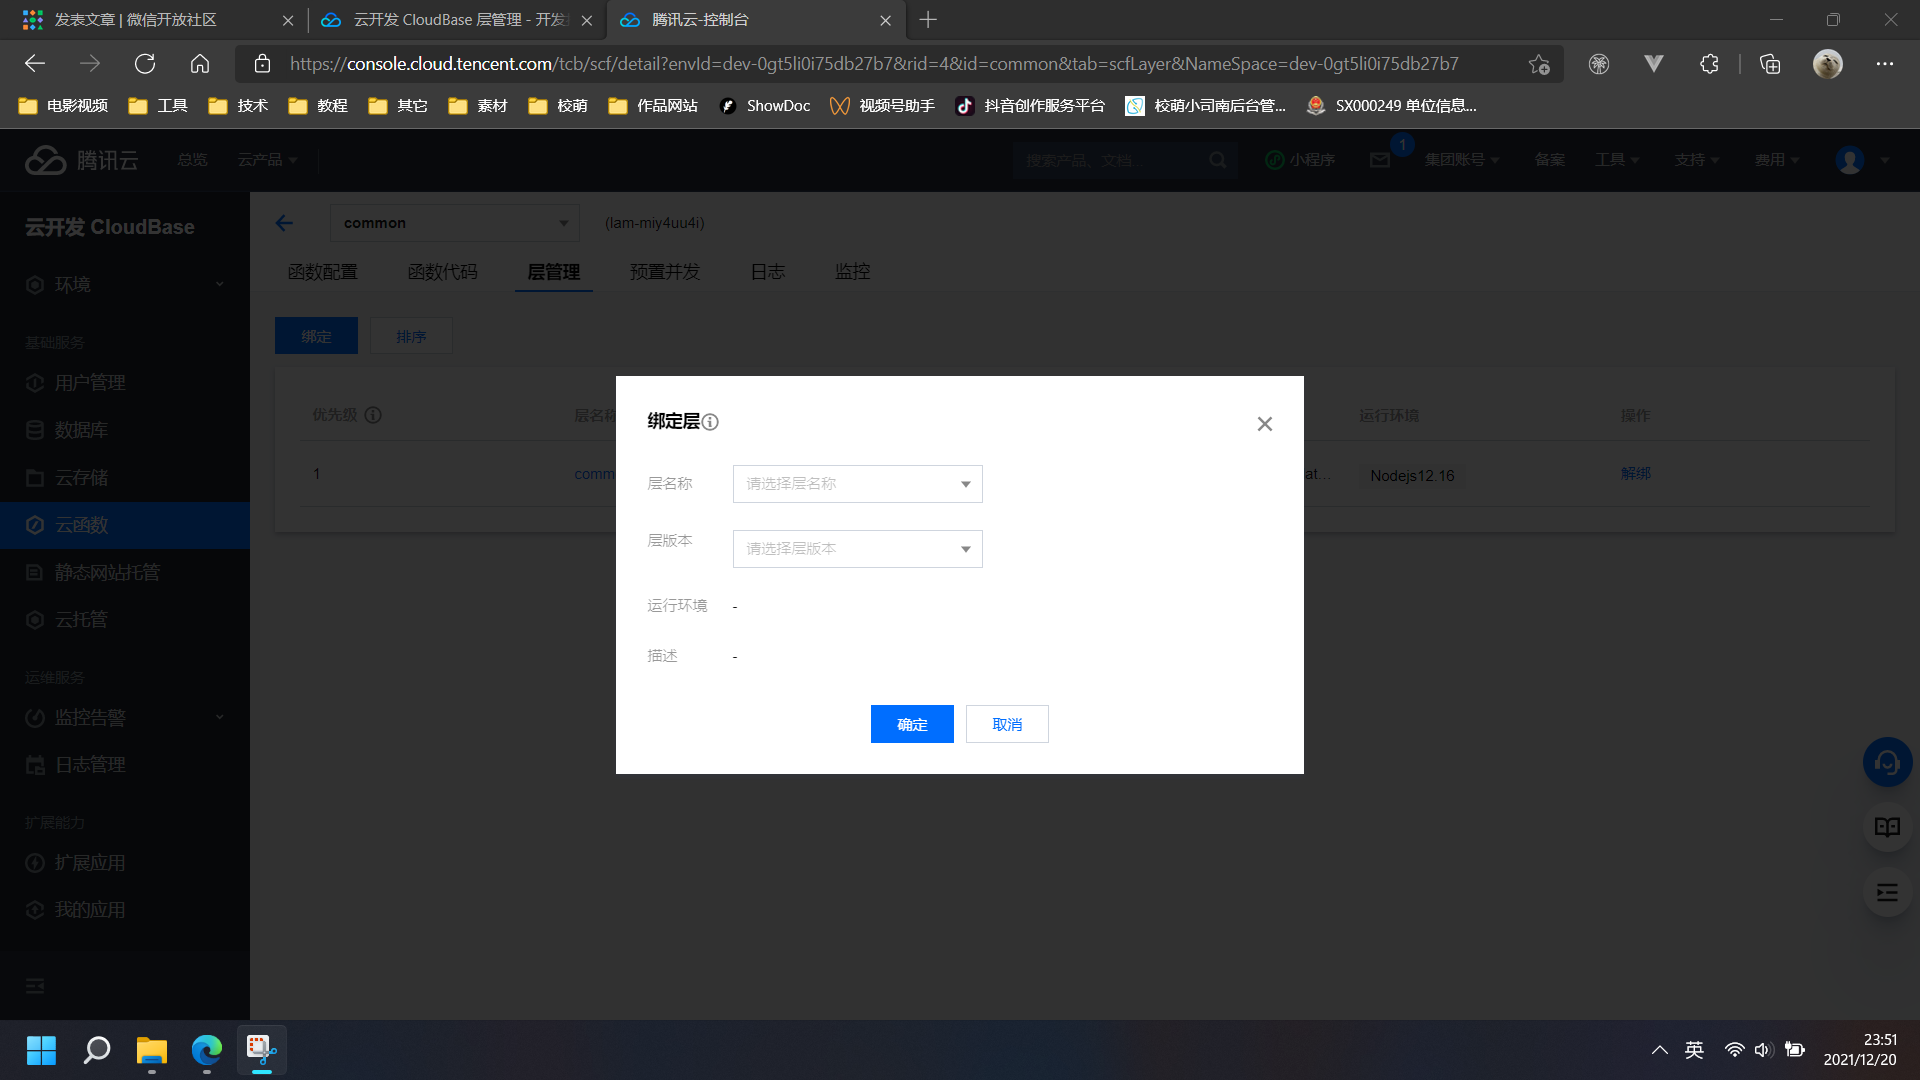This screenshot has height=1080, width=1920.
Task: Switch to 云开发 CloudBase 层管理 browser tab
Action: [x=455, y=20]
